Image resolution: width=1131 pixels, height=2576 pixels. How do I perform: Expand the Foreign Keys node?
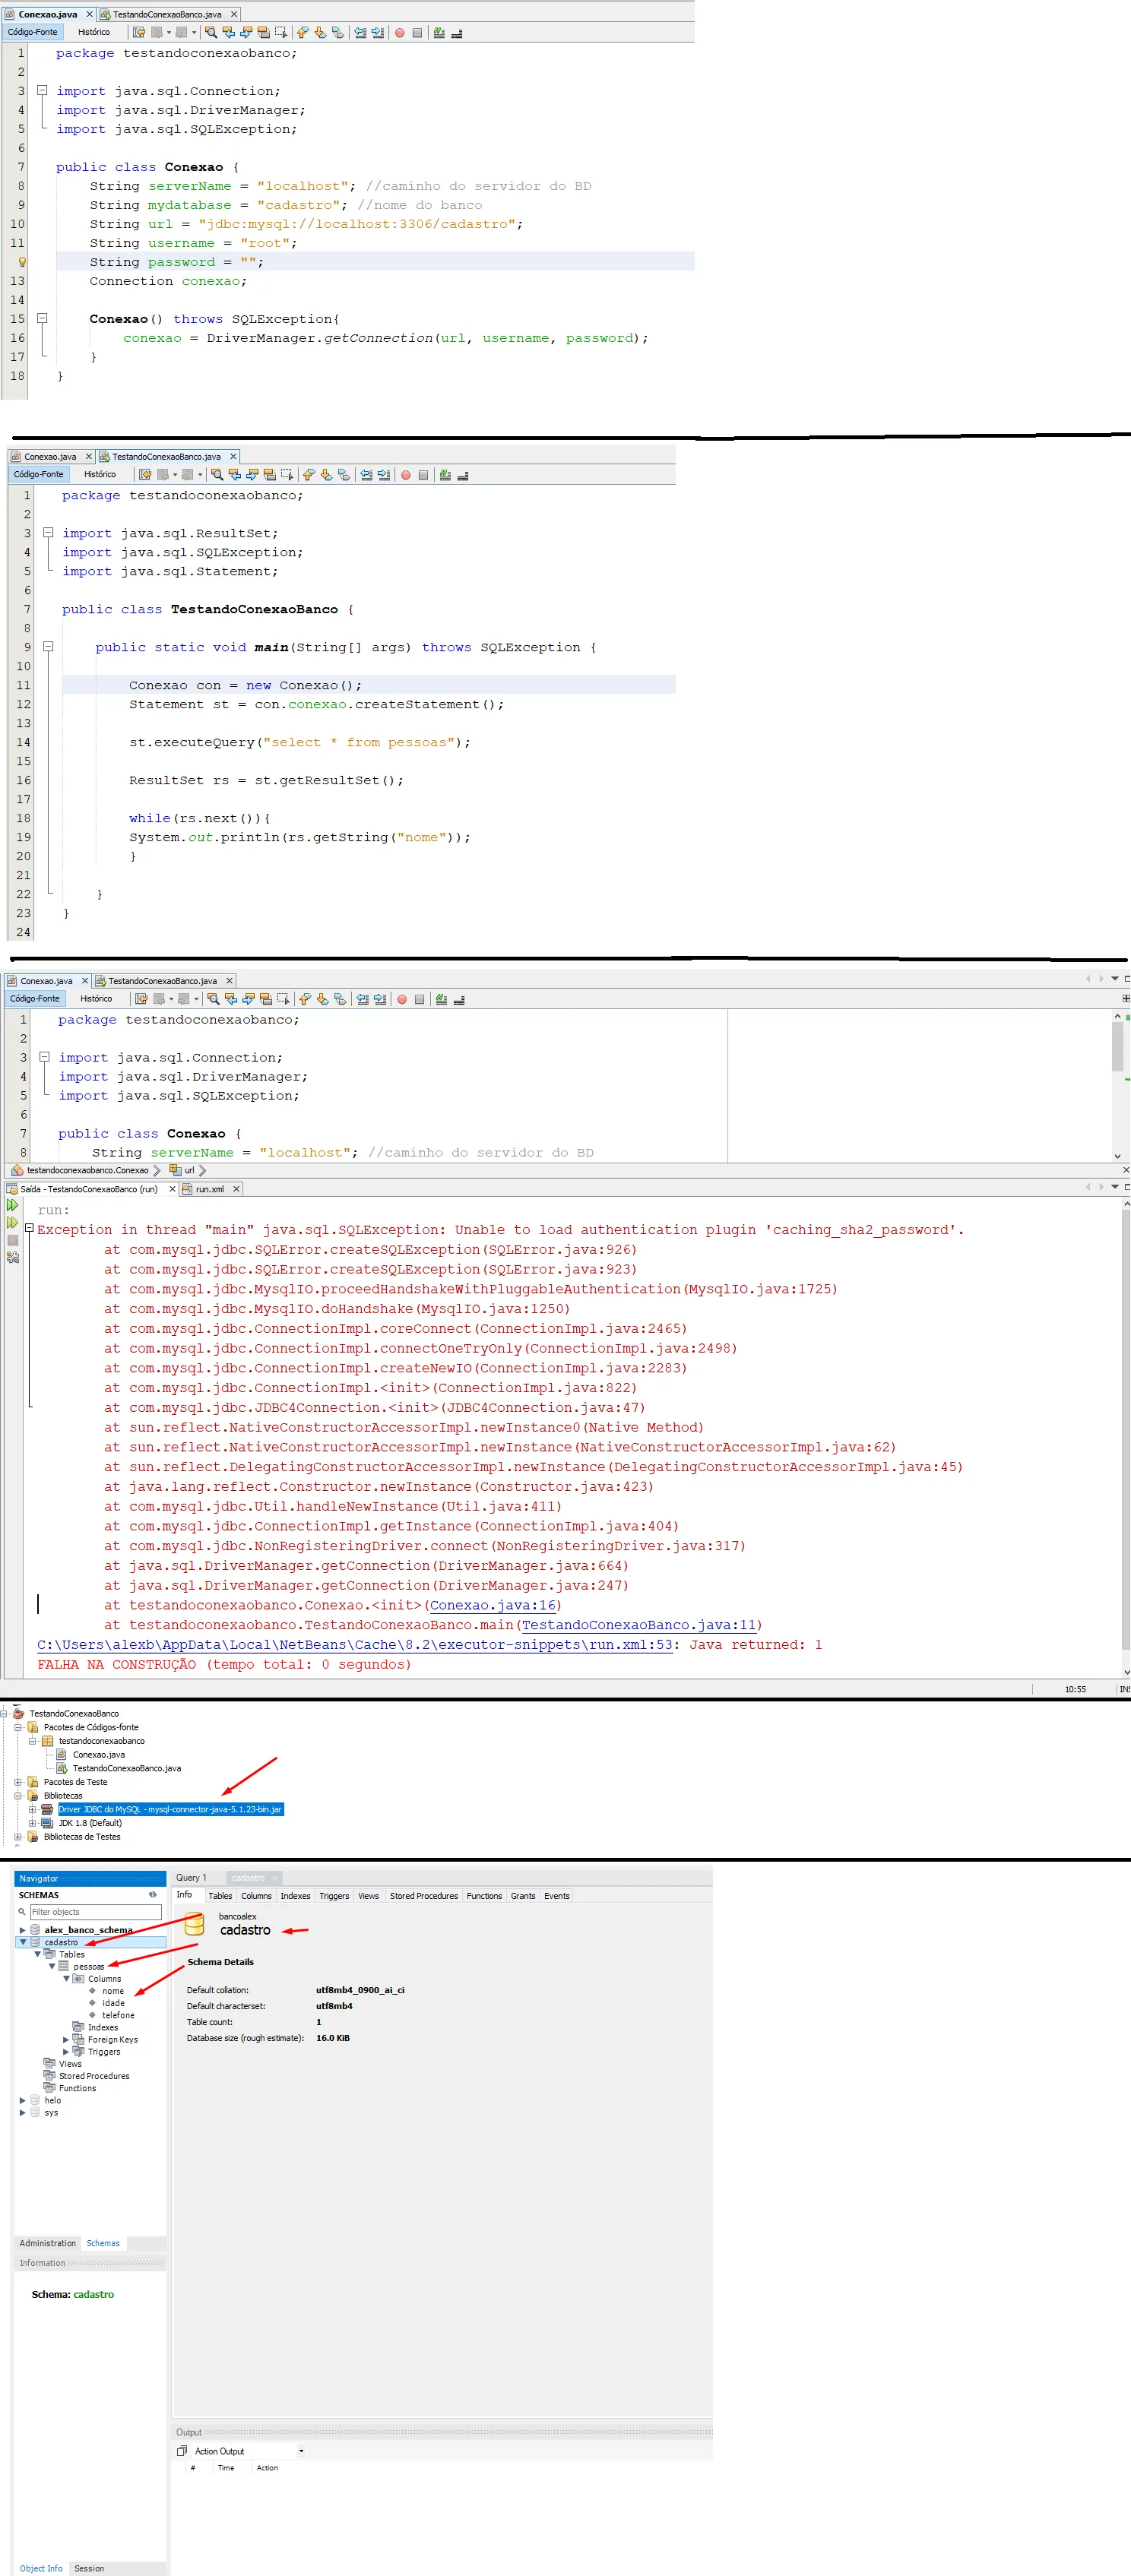[66, 2039]
